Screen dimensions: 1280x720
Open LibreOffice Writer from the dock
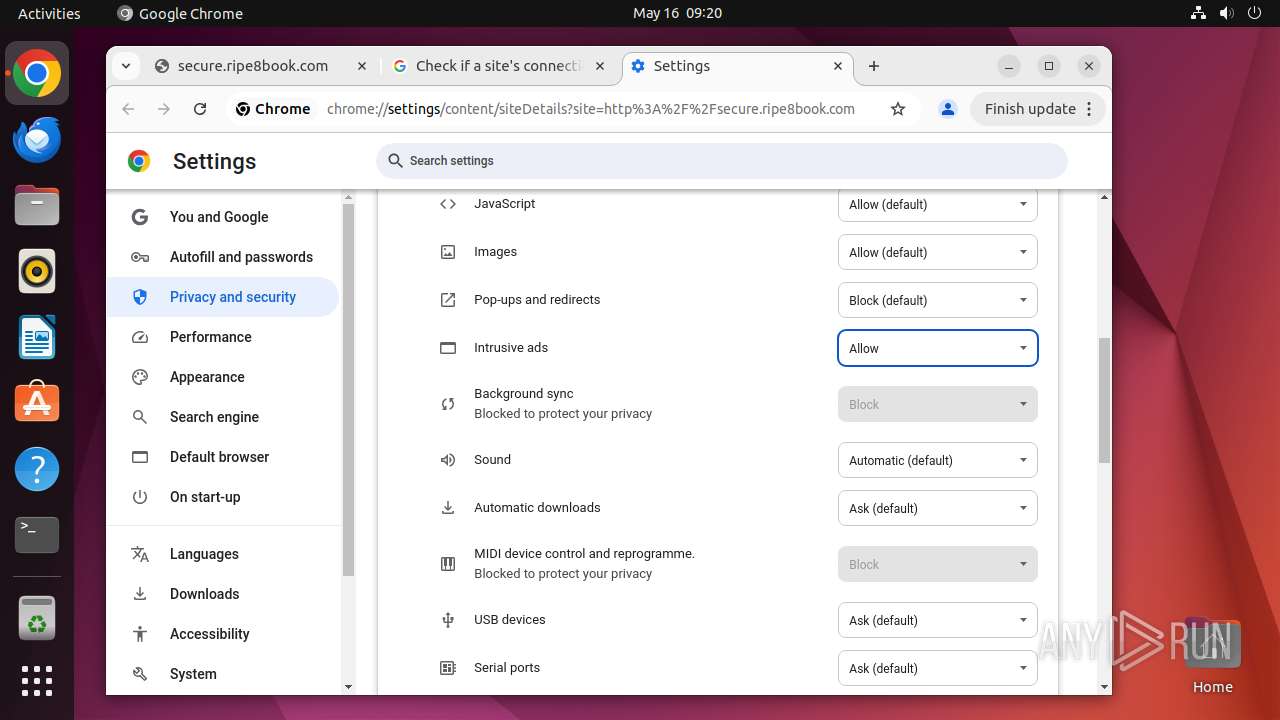pyautogui.click(x=37, y=337)
